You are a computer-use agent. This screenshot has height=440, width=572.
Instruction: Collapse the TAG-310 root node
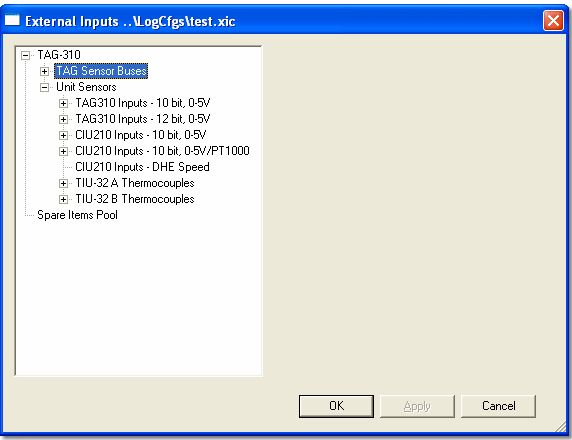coord(25,55)
